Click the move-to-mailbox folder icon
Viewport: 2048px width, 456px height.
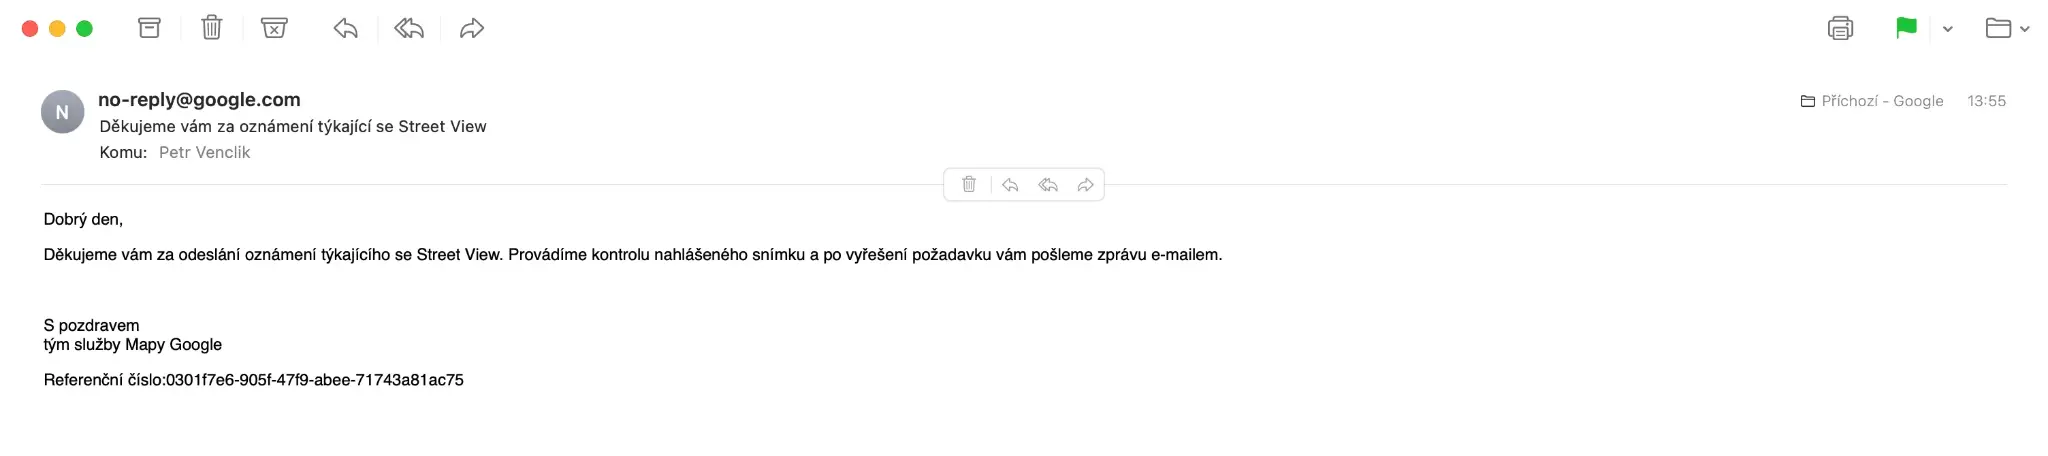pos(1998,28)
